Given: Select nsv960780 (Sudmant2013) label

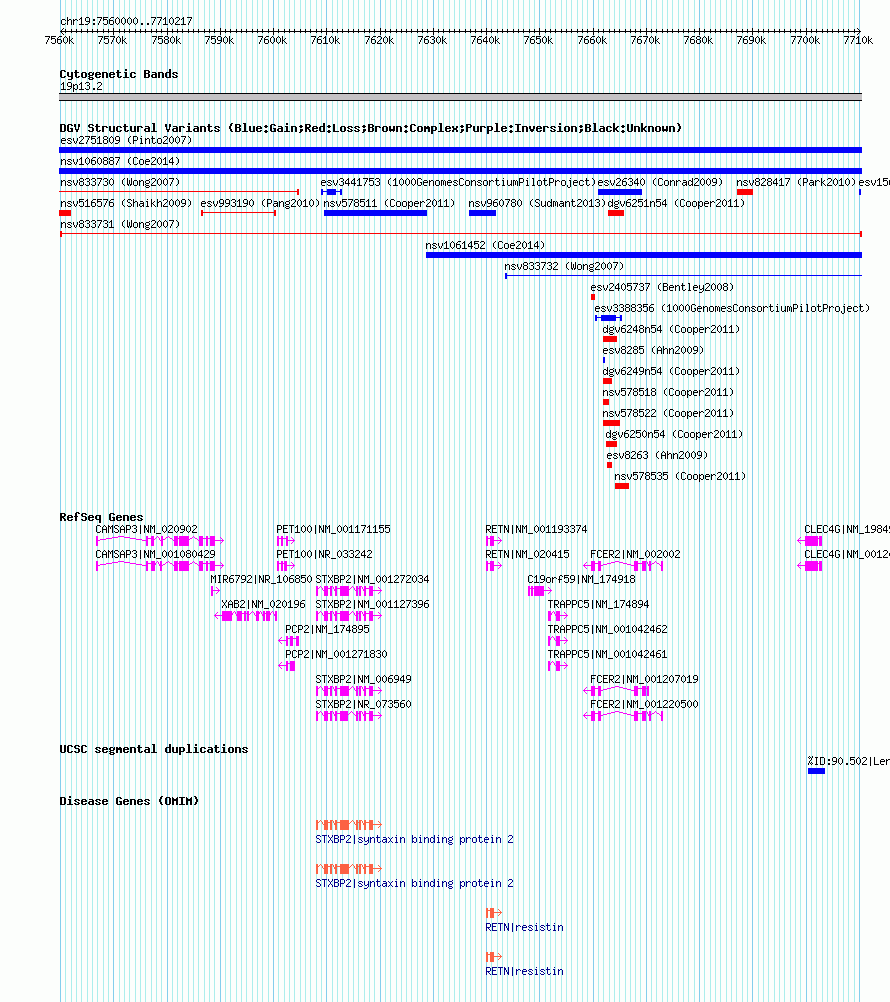Looking at the screenshot, I should [x=537, y=203].
